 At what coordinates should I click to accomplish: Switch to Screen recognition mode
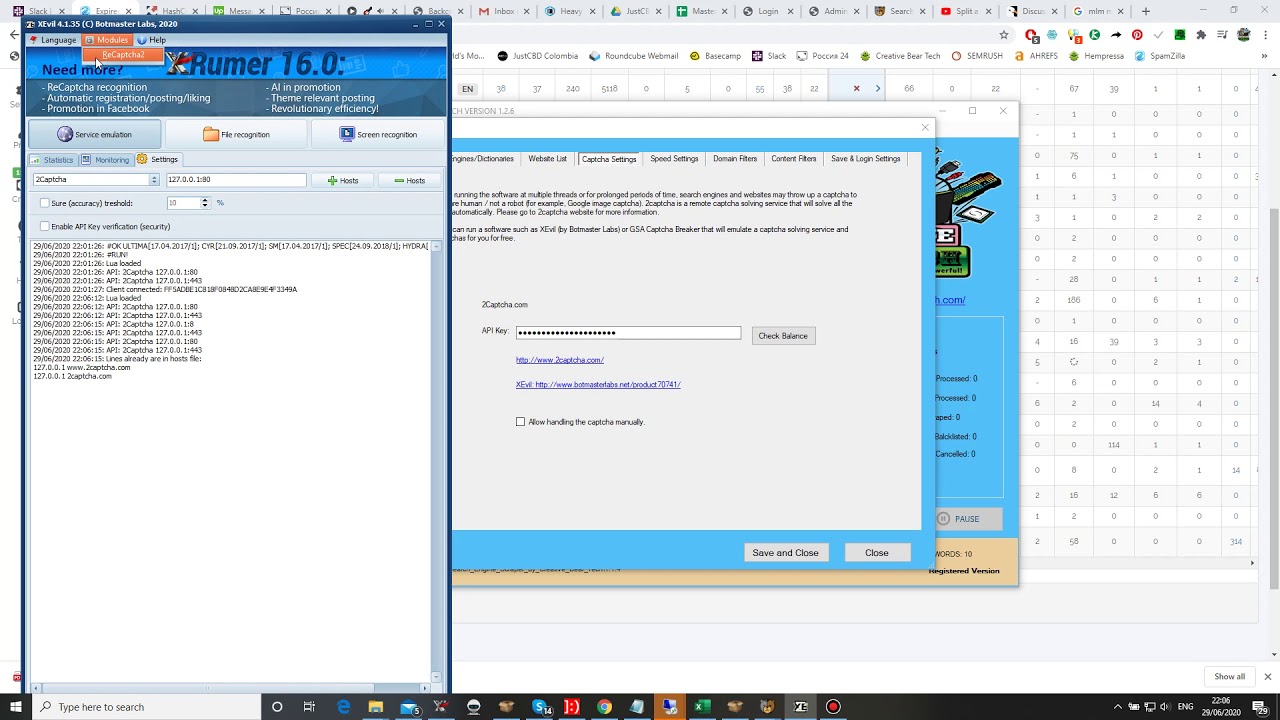click(378, 134)
